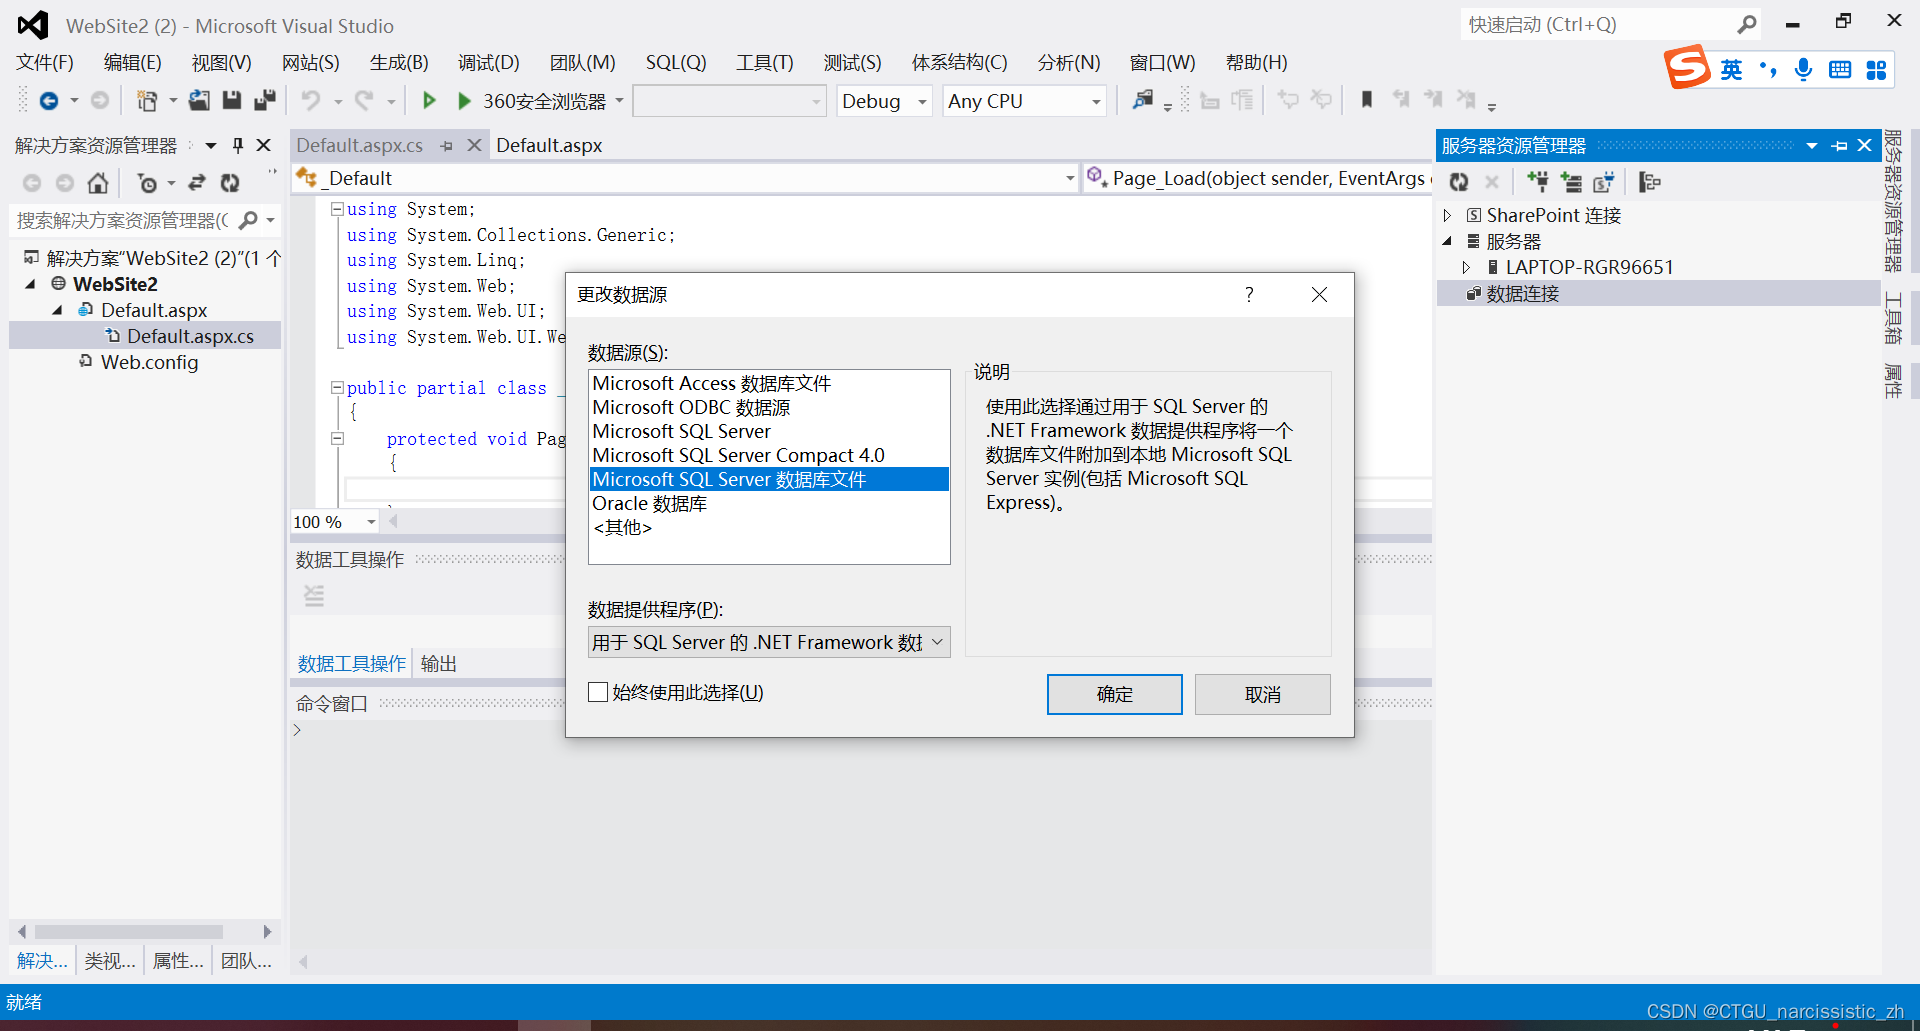Click the Server Explorer tree-view icon
Viewport: 1920px width, 1031px height.
click(1650, 182)
